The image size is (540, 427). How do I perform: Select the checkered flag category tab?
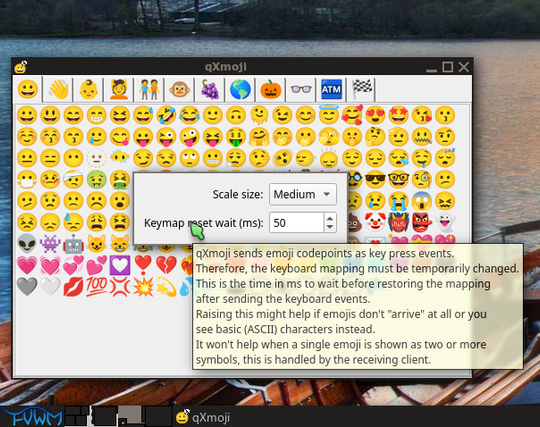362,90
